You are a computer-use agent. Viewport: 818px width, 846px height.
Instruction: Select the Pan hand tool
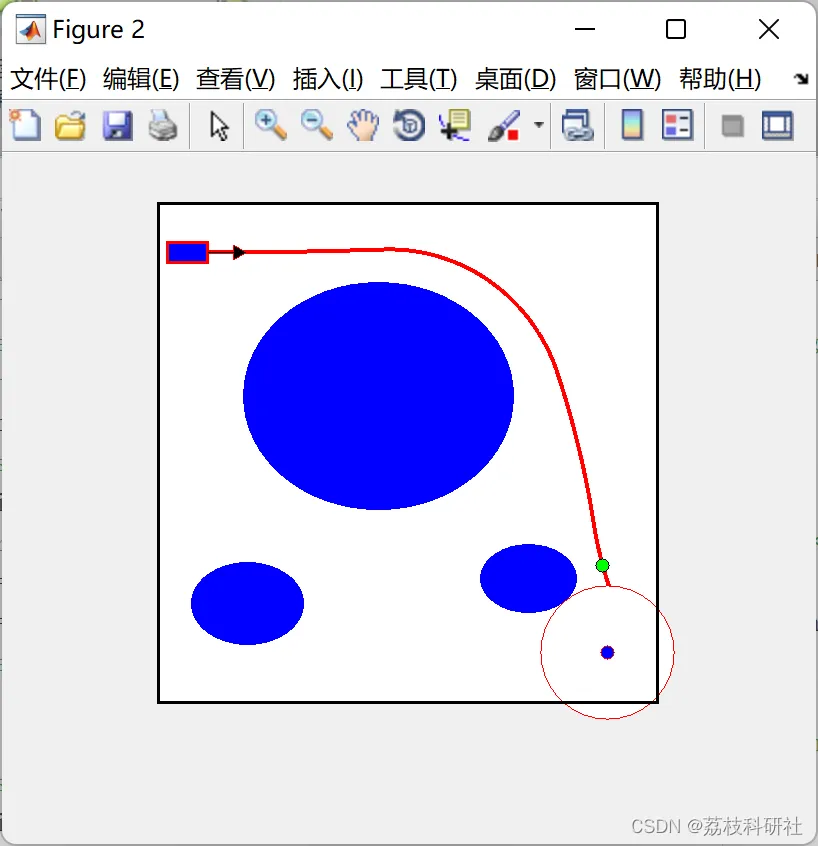[x=363, y=125]
